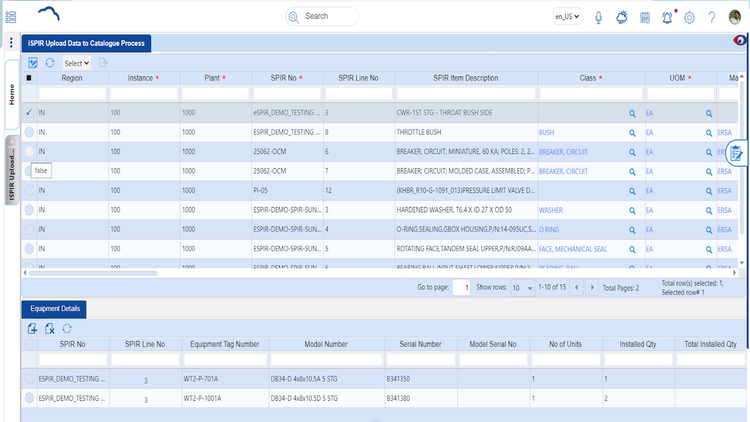Open UOM lookup for THROTTLE BUSH row

pos(709,133)
